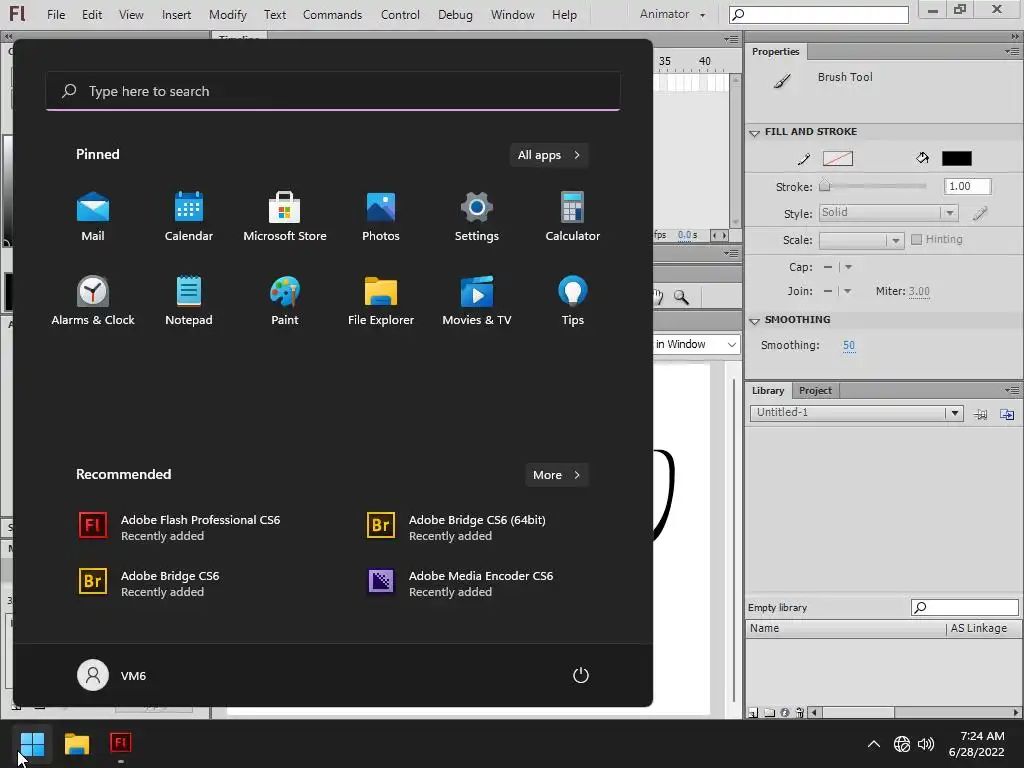Open the stroke Style dropdown
The width and height of the screenshot is (1024, 768).
coord(888,213)
